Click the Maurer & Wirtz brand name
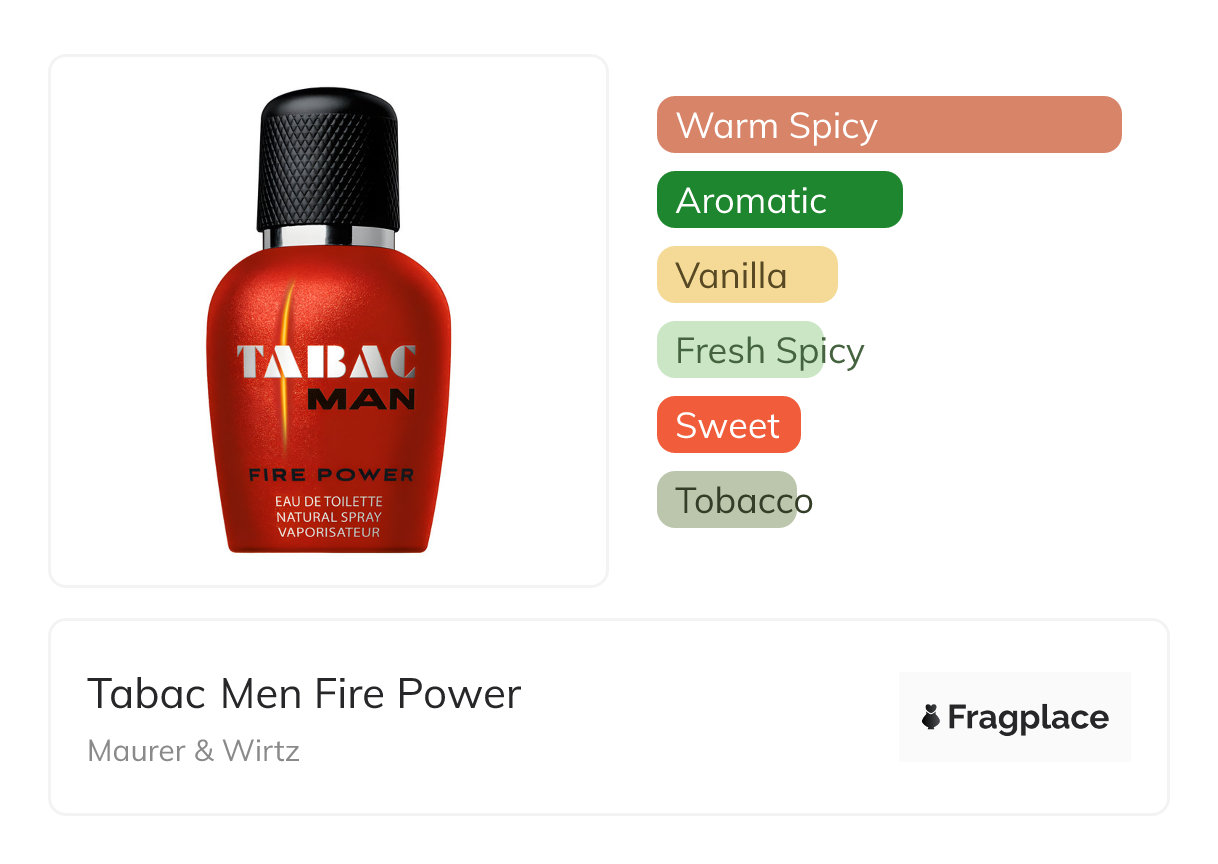Screen dimensions: 1218x864 pos(194,751)
